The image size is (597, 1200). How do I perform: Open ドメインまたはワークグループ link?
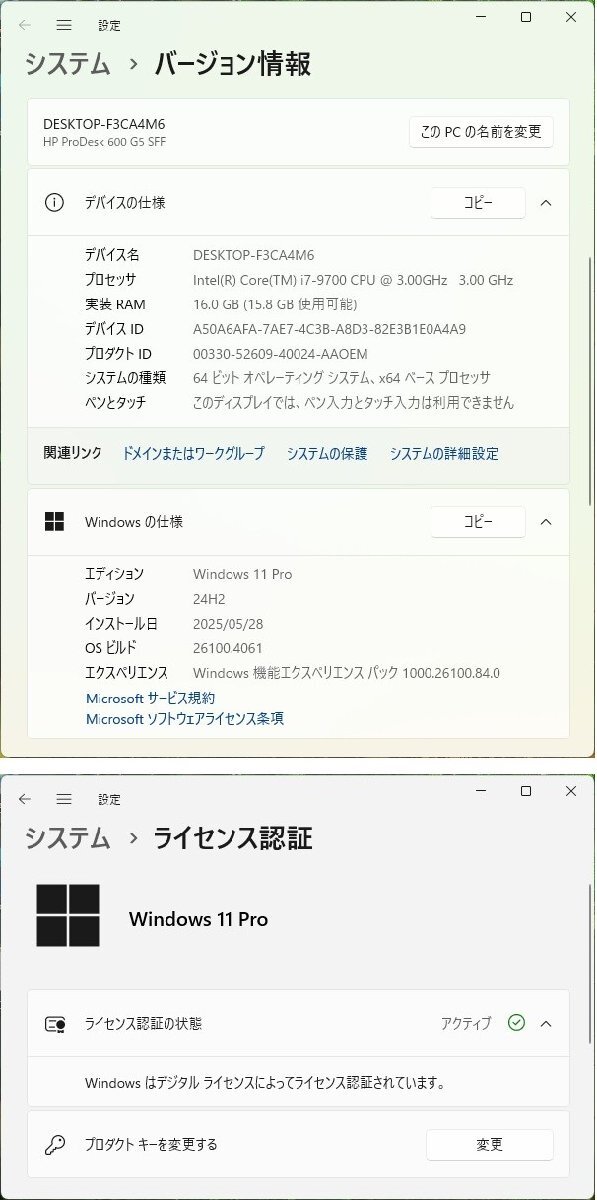(193, 453)
